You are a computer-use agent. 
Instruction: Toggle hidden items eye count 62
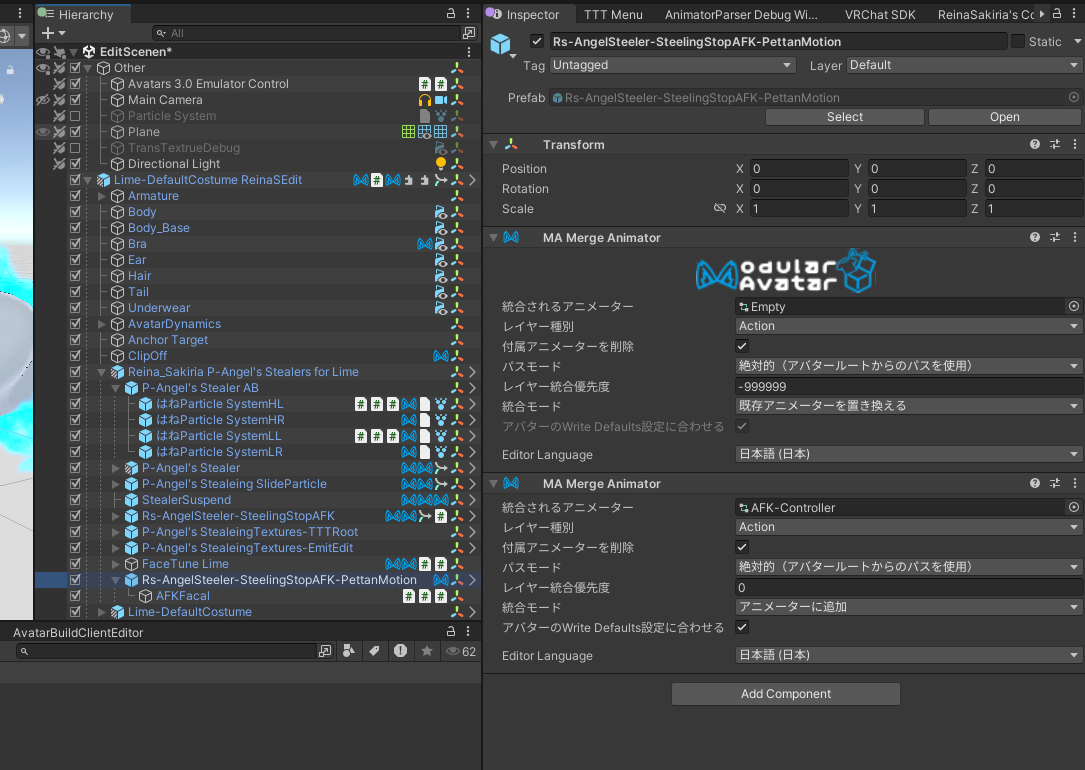coord(461,651)
